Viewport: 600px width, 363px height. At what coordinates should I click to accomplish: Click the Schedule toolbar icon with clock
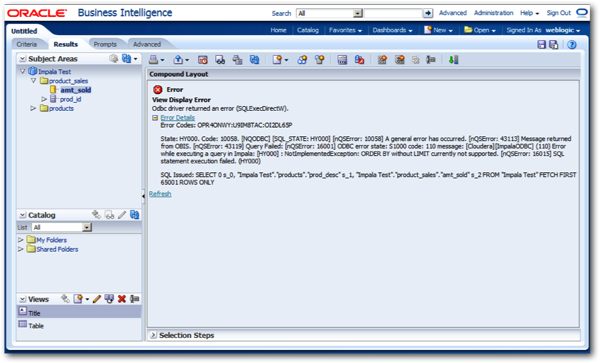coord(203,60)
